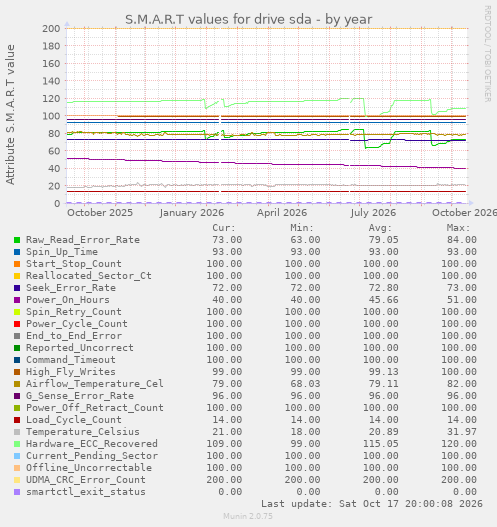Click the Start_Stop_Count orange legend swatch
497x527 pixels.
pyautogui.click(x=17, y=264)
